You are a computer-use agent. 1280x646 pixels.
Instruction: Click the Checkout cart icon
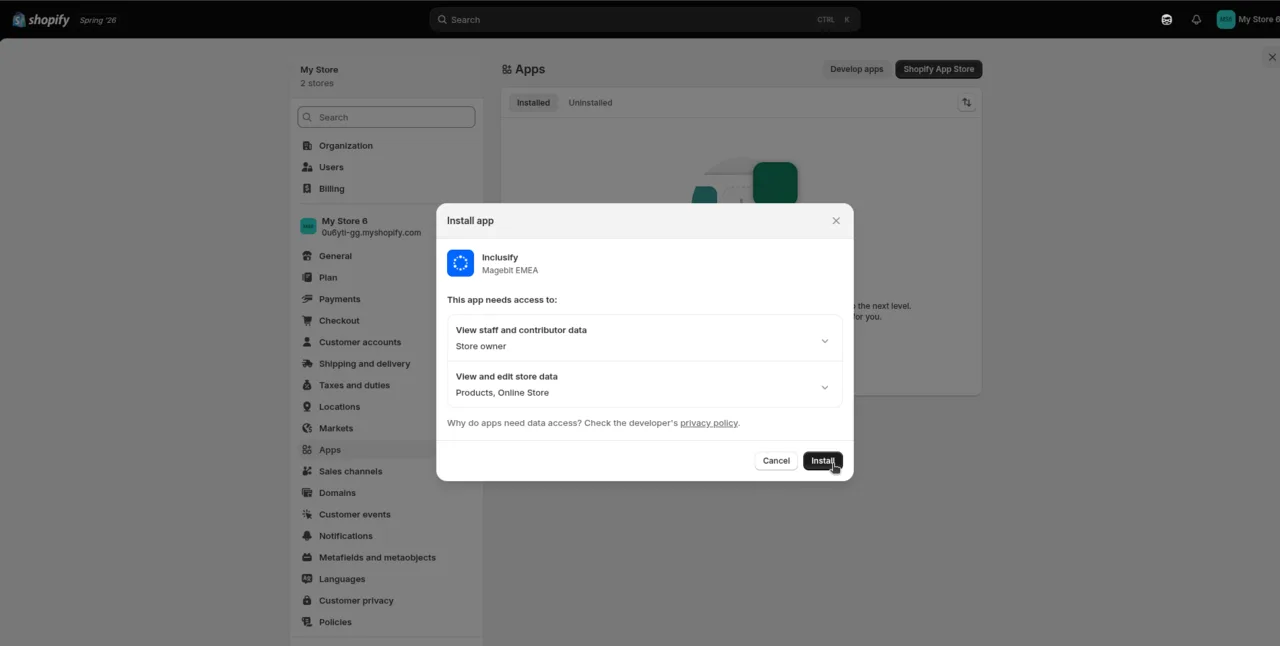pyautogui.click(x=308, y=321)
